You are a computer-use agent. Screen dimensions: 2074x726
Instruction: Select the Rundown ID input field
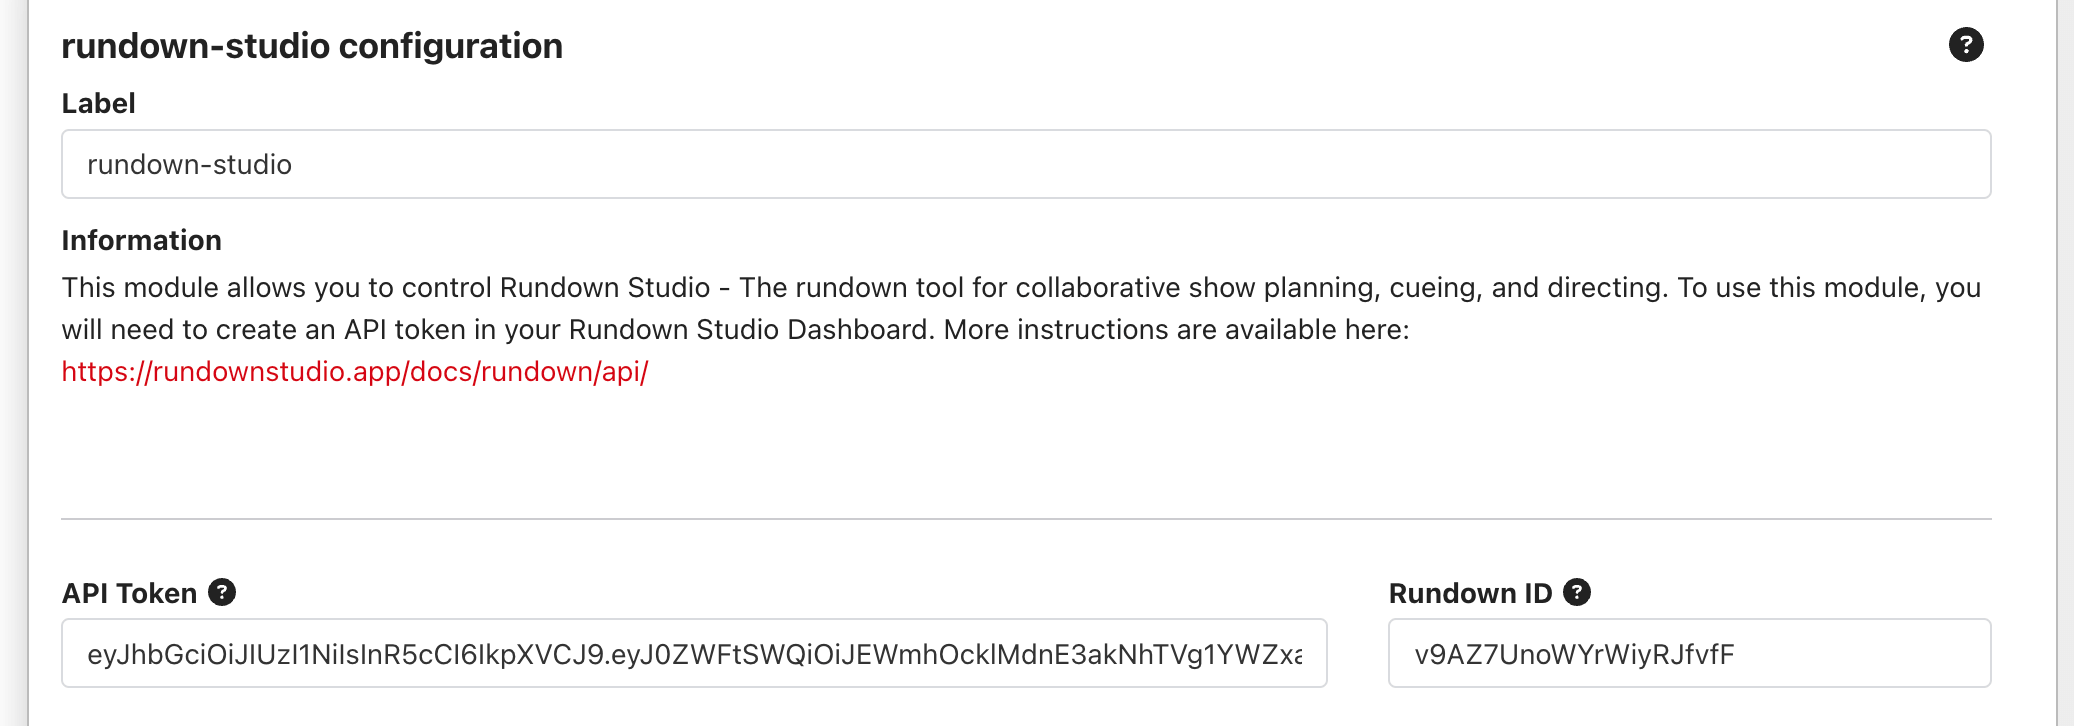tap(1689, 653)
